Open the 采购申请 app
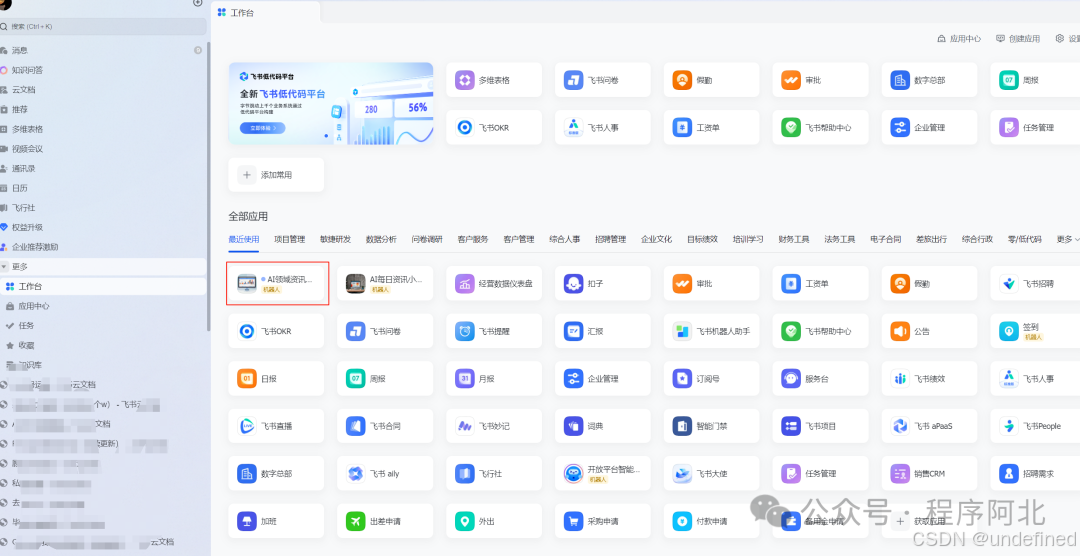This screenshot has width=1080, height=556. click(x=603, y=522)
